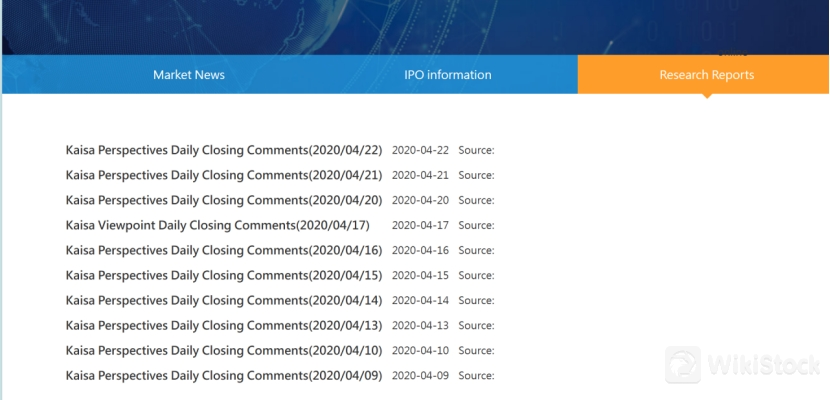
Task: Open Kaisa Perspectives Daily Closing Comments(2020/04/10)
Action: (x=224, y=350)
